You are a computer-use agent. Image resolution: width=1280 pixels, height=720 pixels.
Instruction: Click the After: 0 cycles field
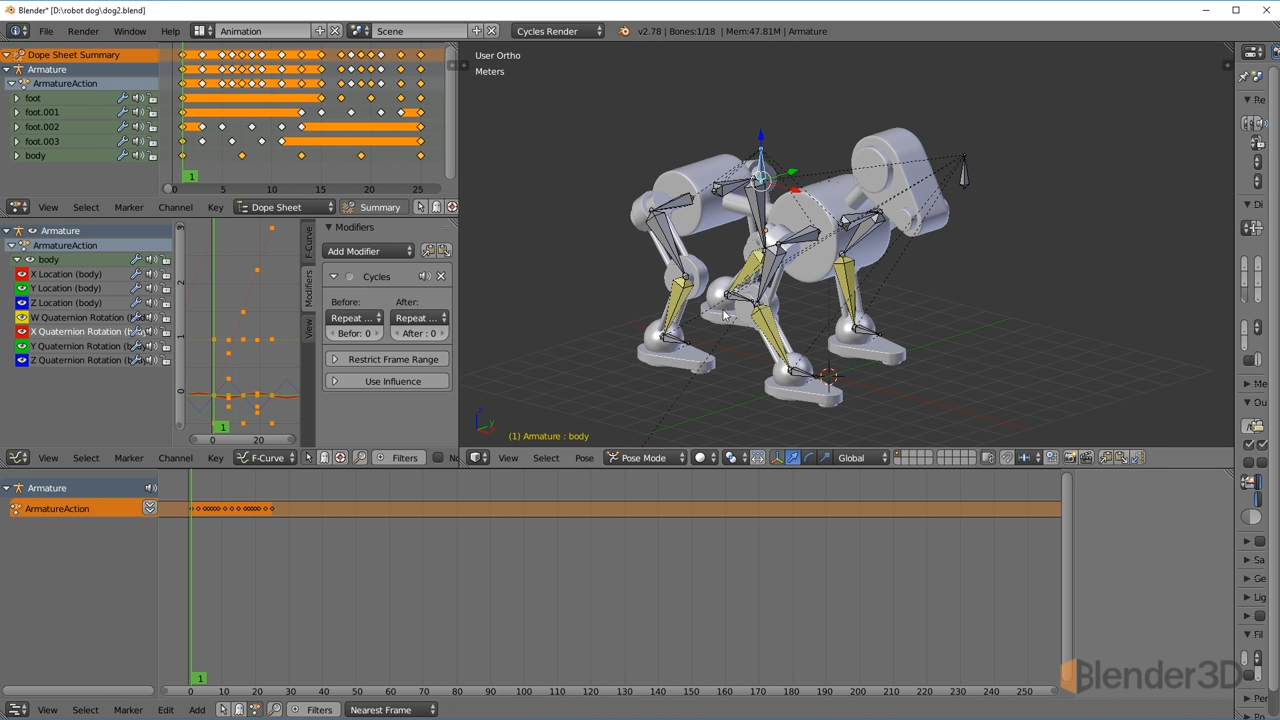pyautogui.click(x=421, y=333)
